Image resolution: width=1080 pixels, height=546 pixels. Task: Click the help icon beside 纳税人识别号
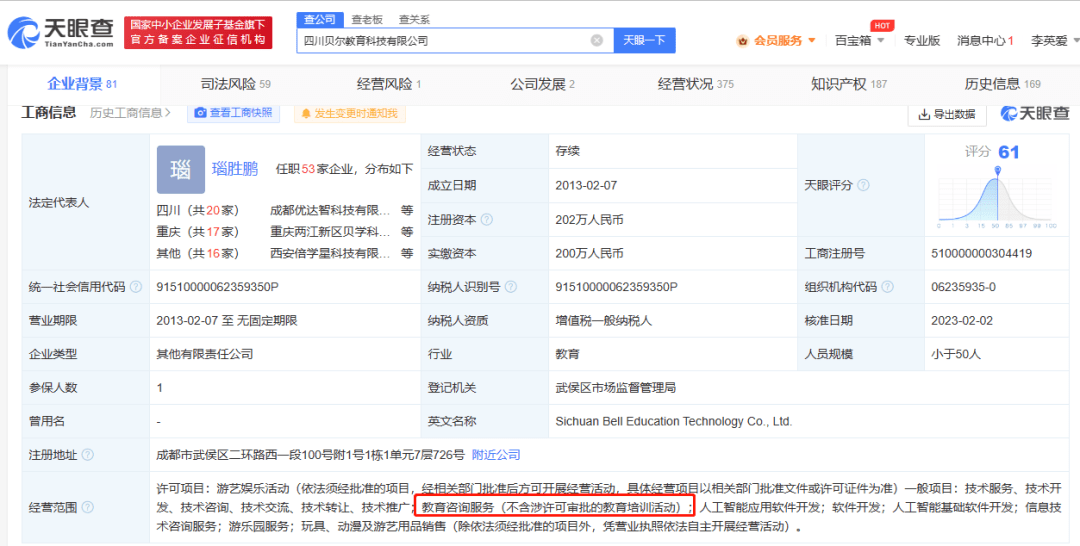coord(510,287)
